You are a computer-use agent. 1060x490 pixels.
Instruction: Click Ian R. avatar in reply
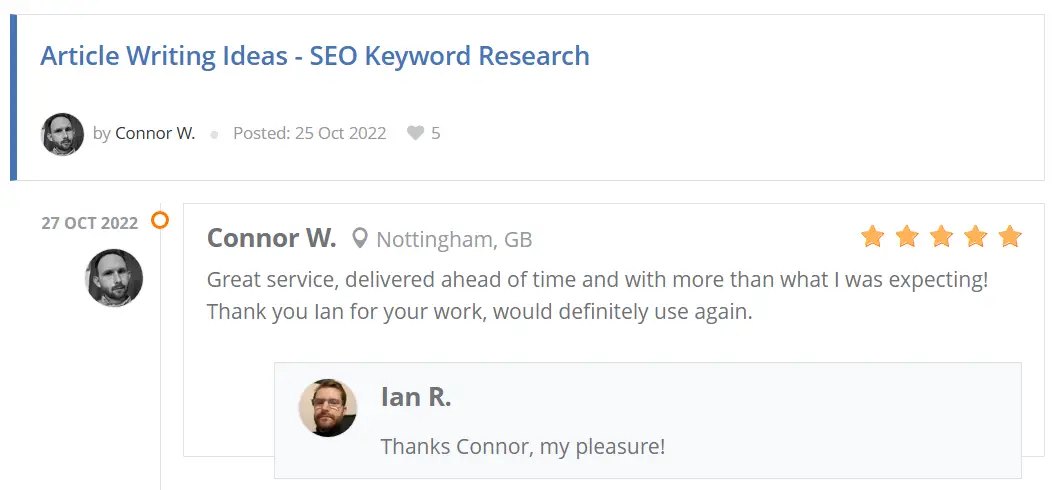(328, 408)
